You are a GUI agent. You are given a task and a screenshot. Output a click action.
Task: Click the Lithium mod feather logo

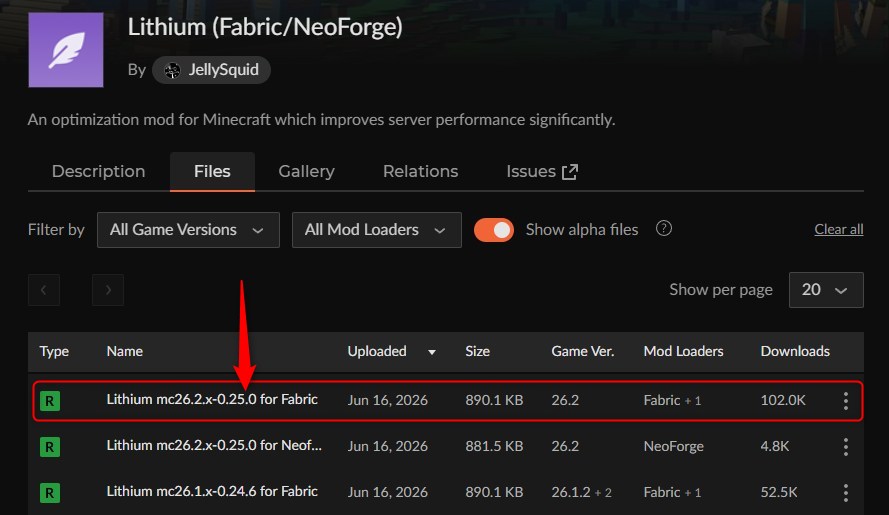66,50
